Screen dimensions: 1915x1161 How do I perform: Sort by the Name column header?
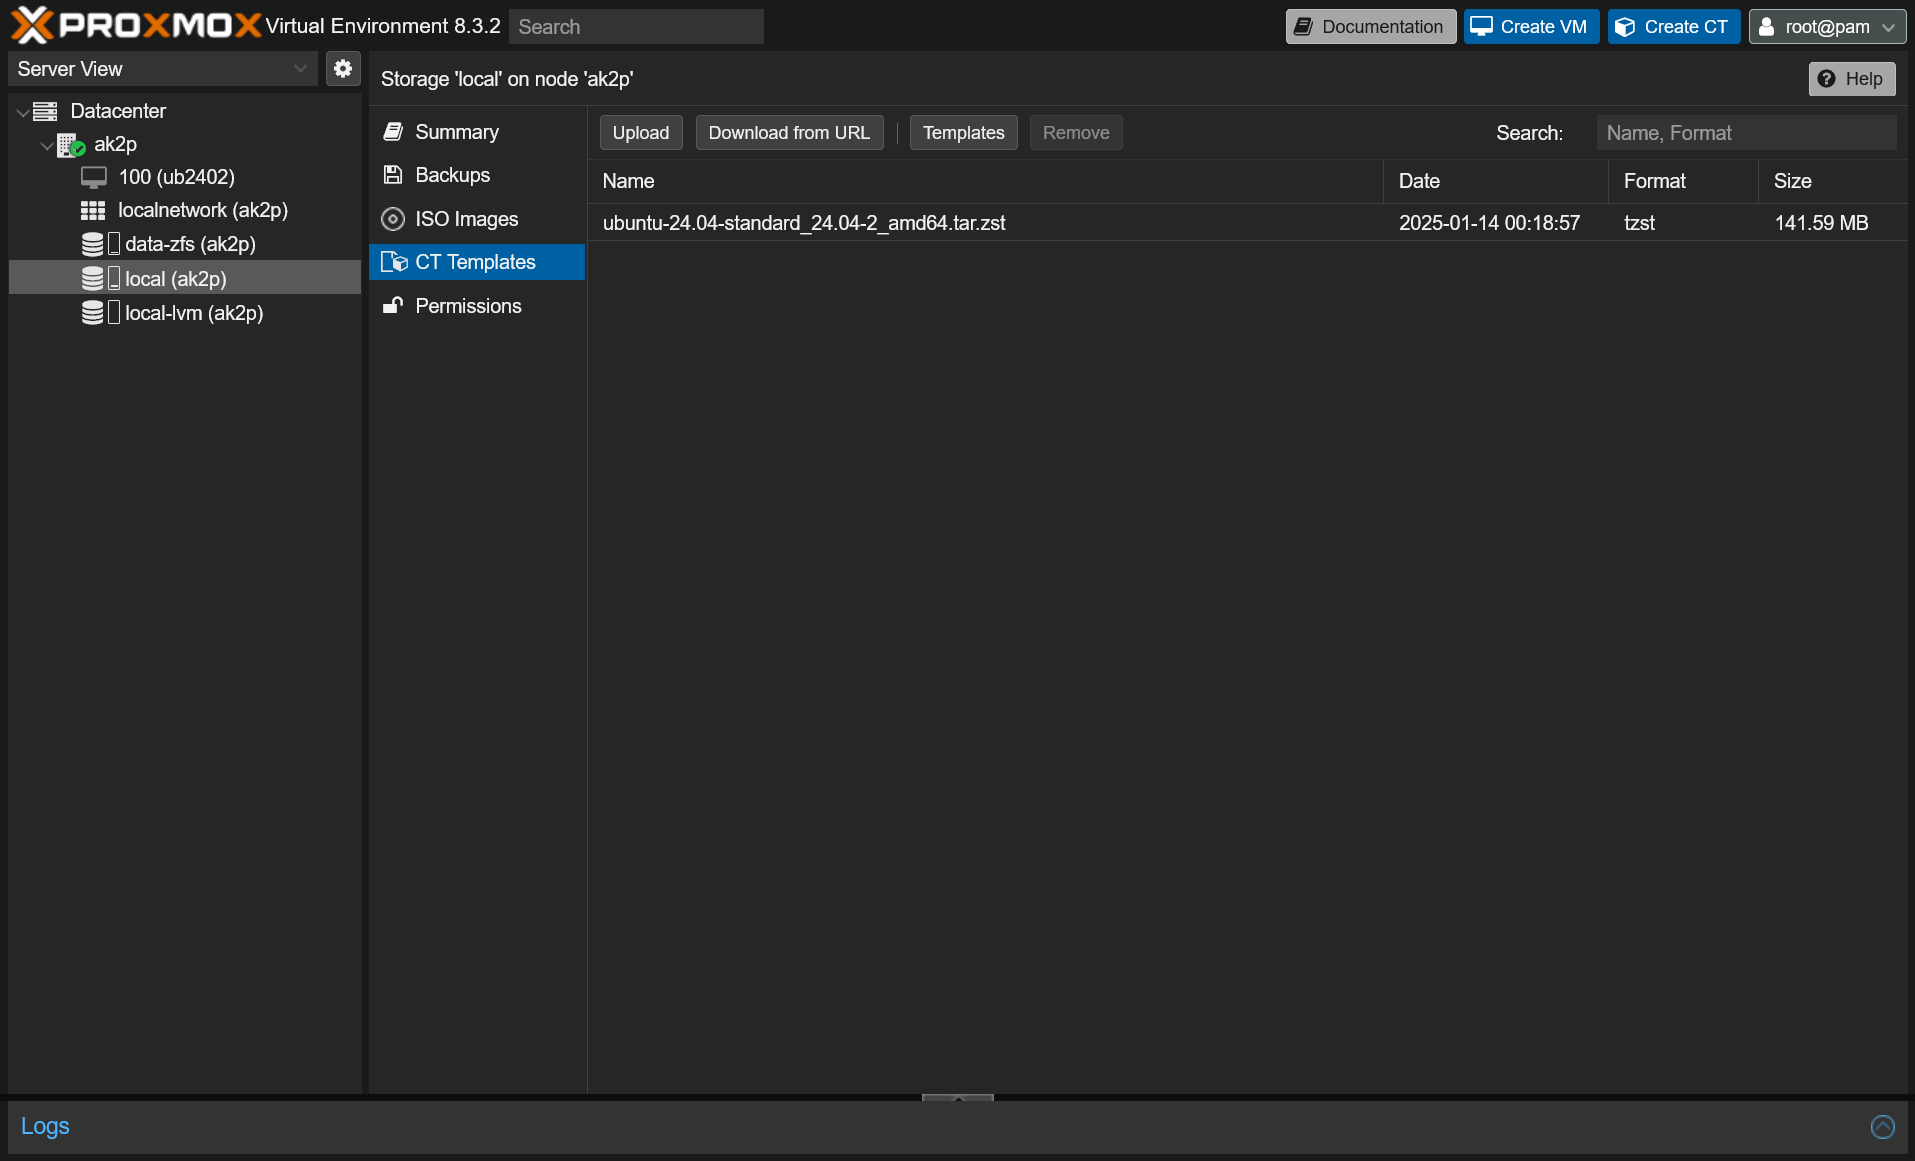tap(985, 181)
